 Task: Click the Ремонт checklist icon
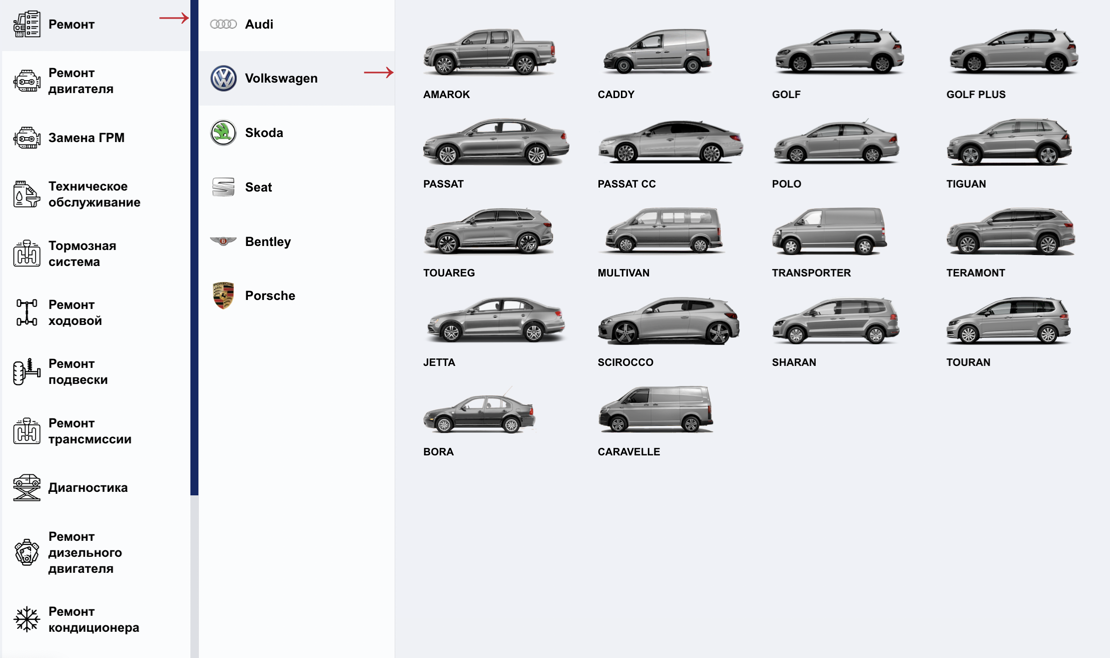pos(27,24)
